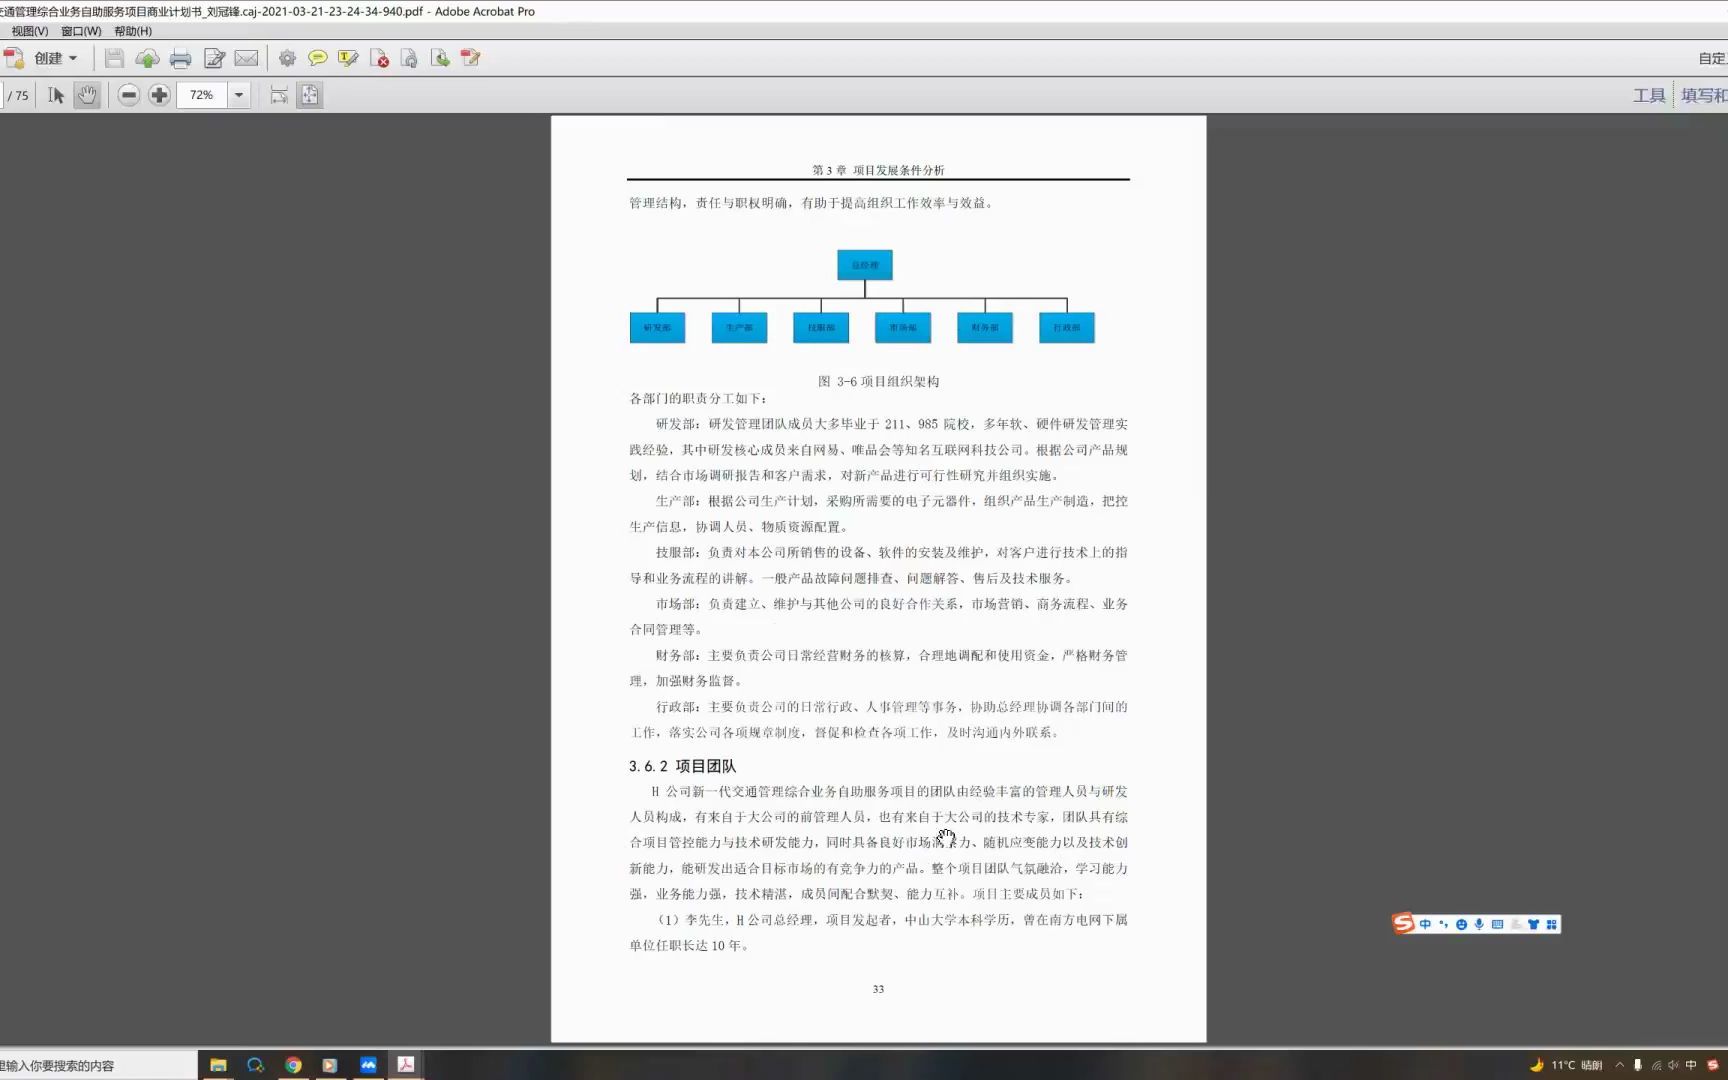1728x1080 pixels.
Task: Click the extract/insert page icon
Action: click(440, 58)
